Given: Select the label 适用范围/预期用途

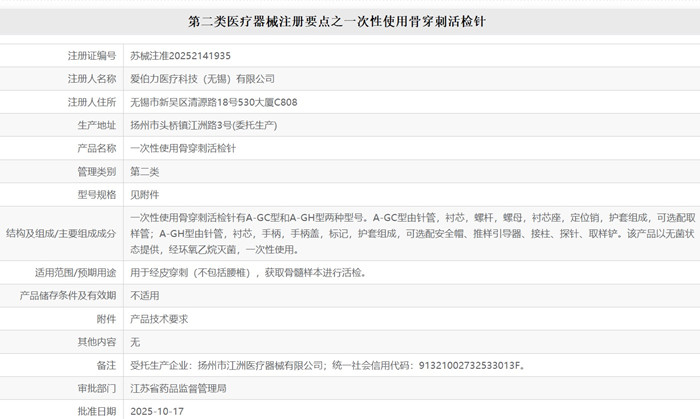Looking at the screenshot, I should click(x=75, y=273).
